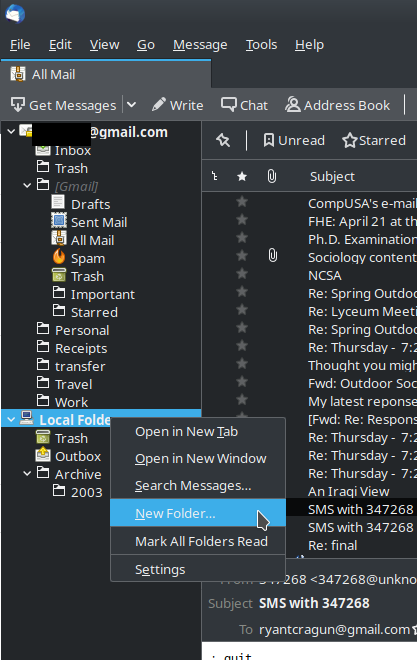Open the Tools menu
Screen dimensions: 417x660
click(x=261, y=45)
